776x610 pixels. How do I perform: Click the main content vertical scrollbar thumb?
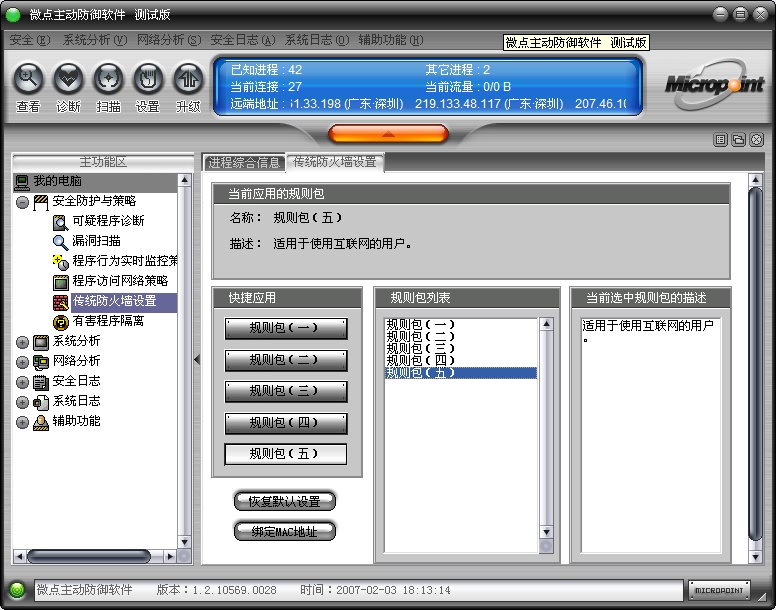tap(755, 364)
